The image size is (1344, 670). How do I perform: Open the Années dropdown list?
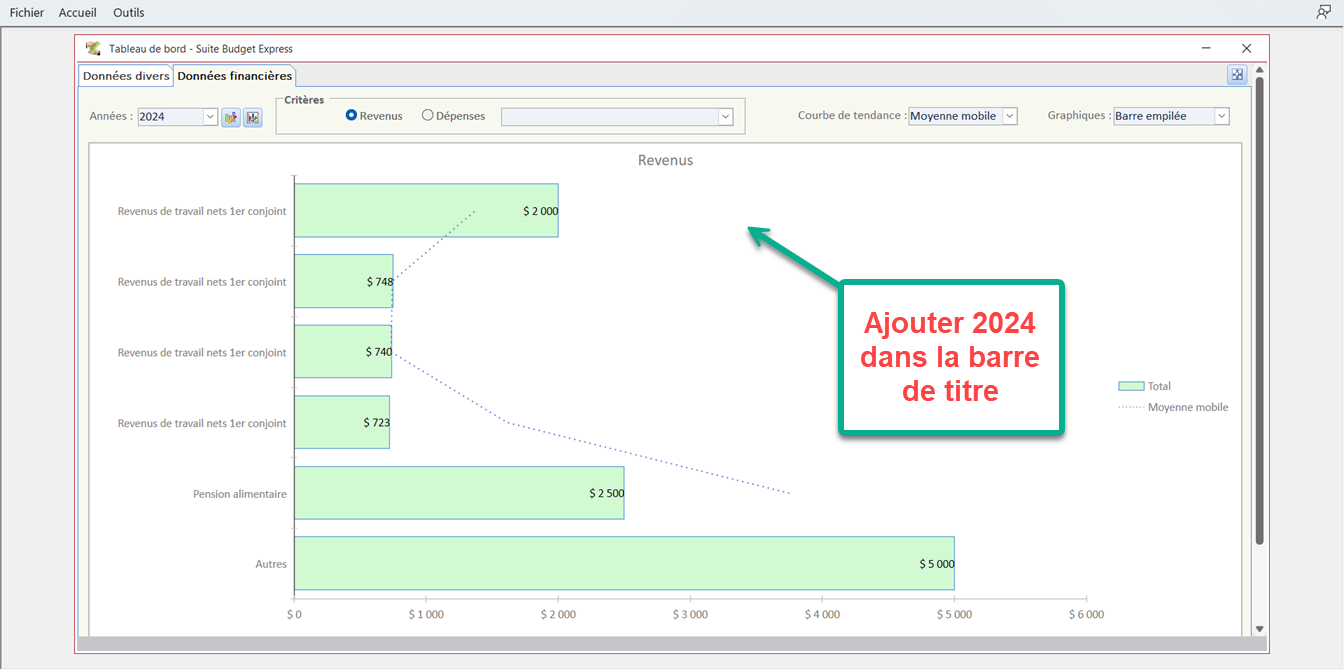210,117
